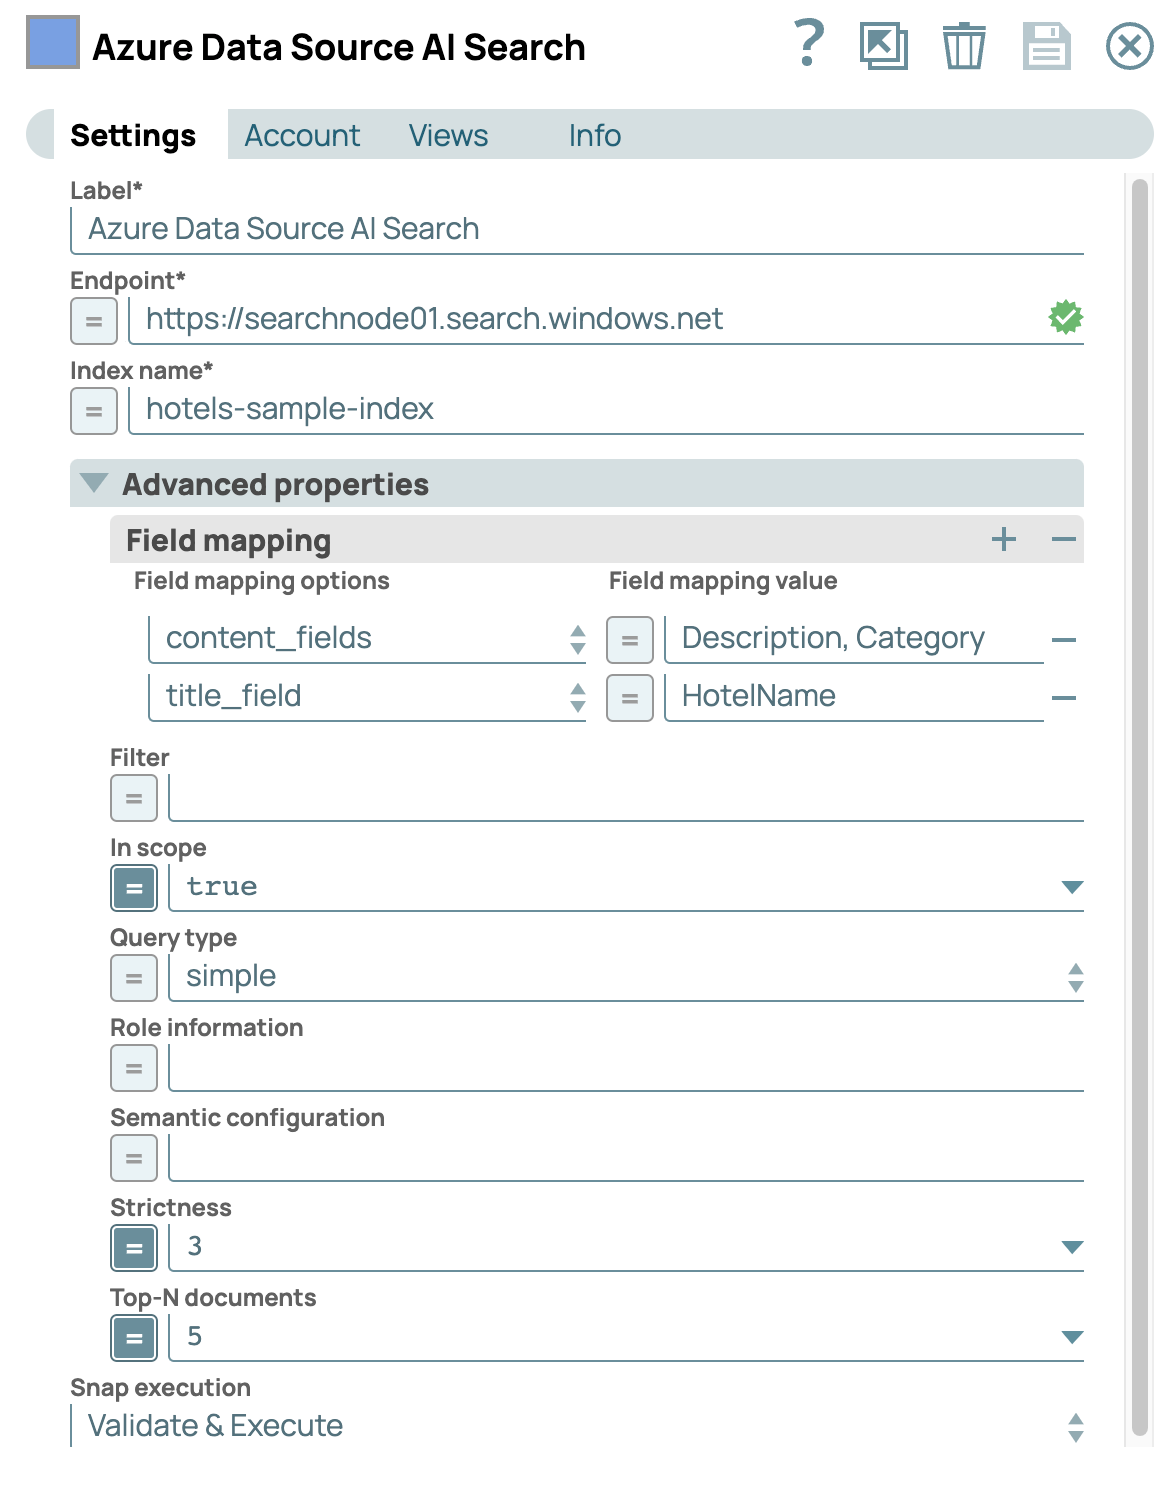The image size is (1170, 1504).
Task: Switch to the Account tab
Action: tap(302, 135)
